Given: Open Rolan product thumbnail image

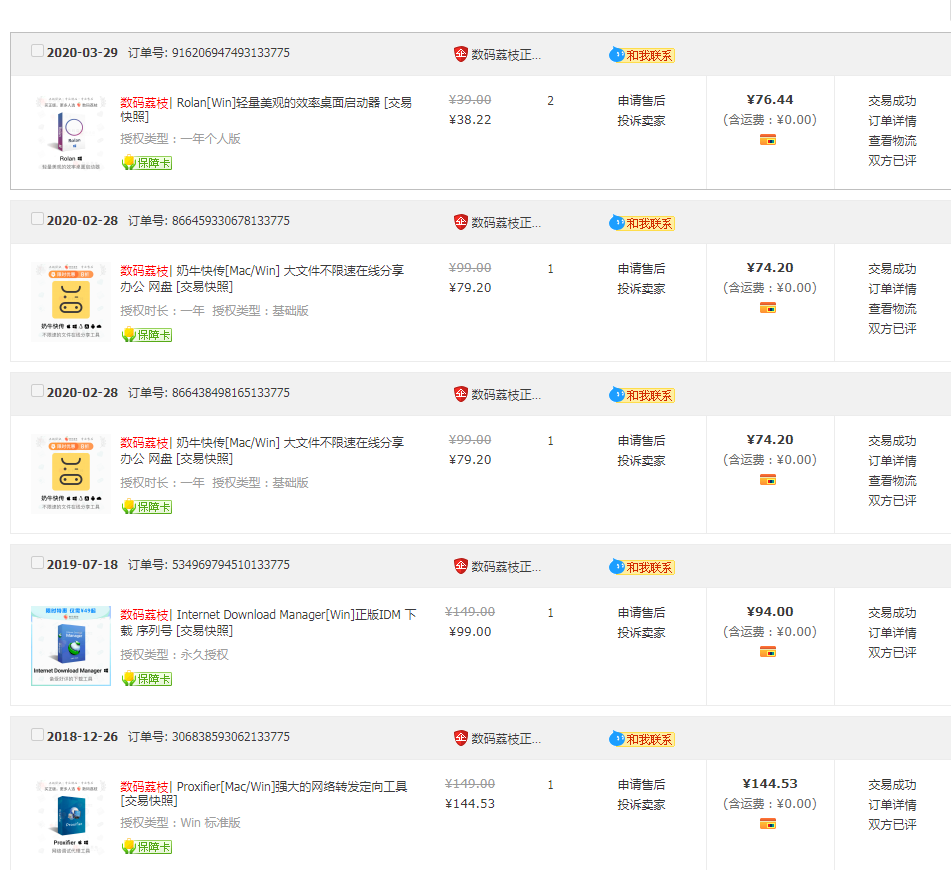Looking at the screenshot, I should coord(71,132).
